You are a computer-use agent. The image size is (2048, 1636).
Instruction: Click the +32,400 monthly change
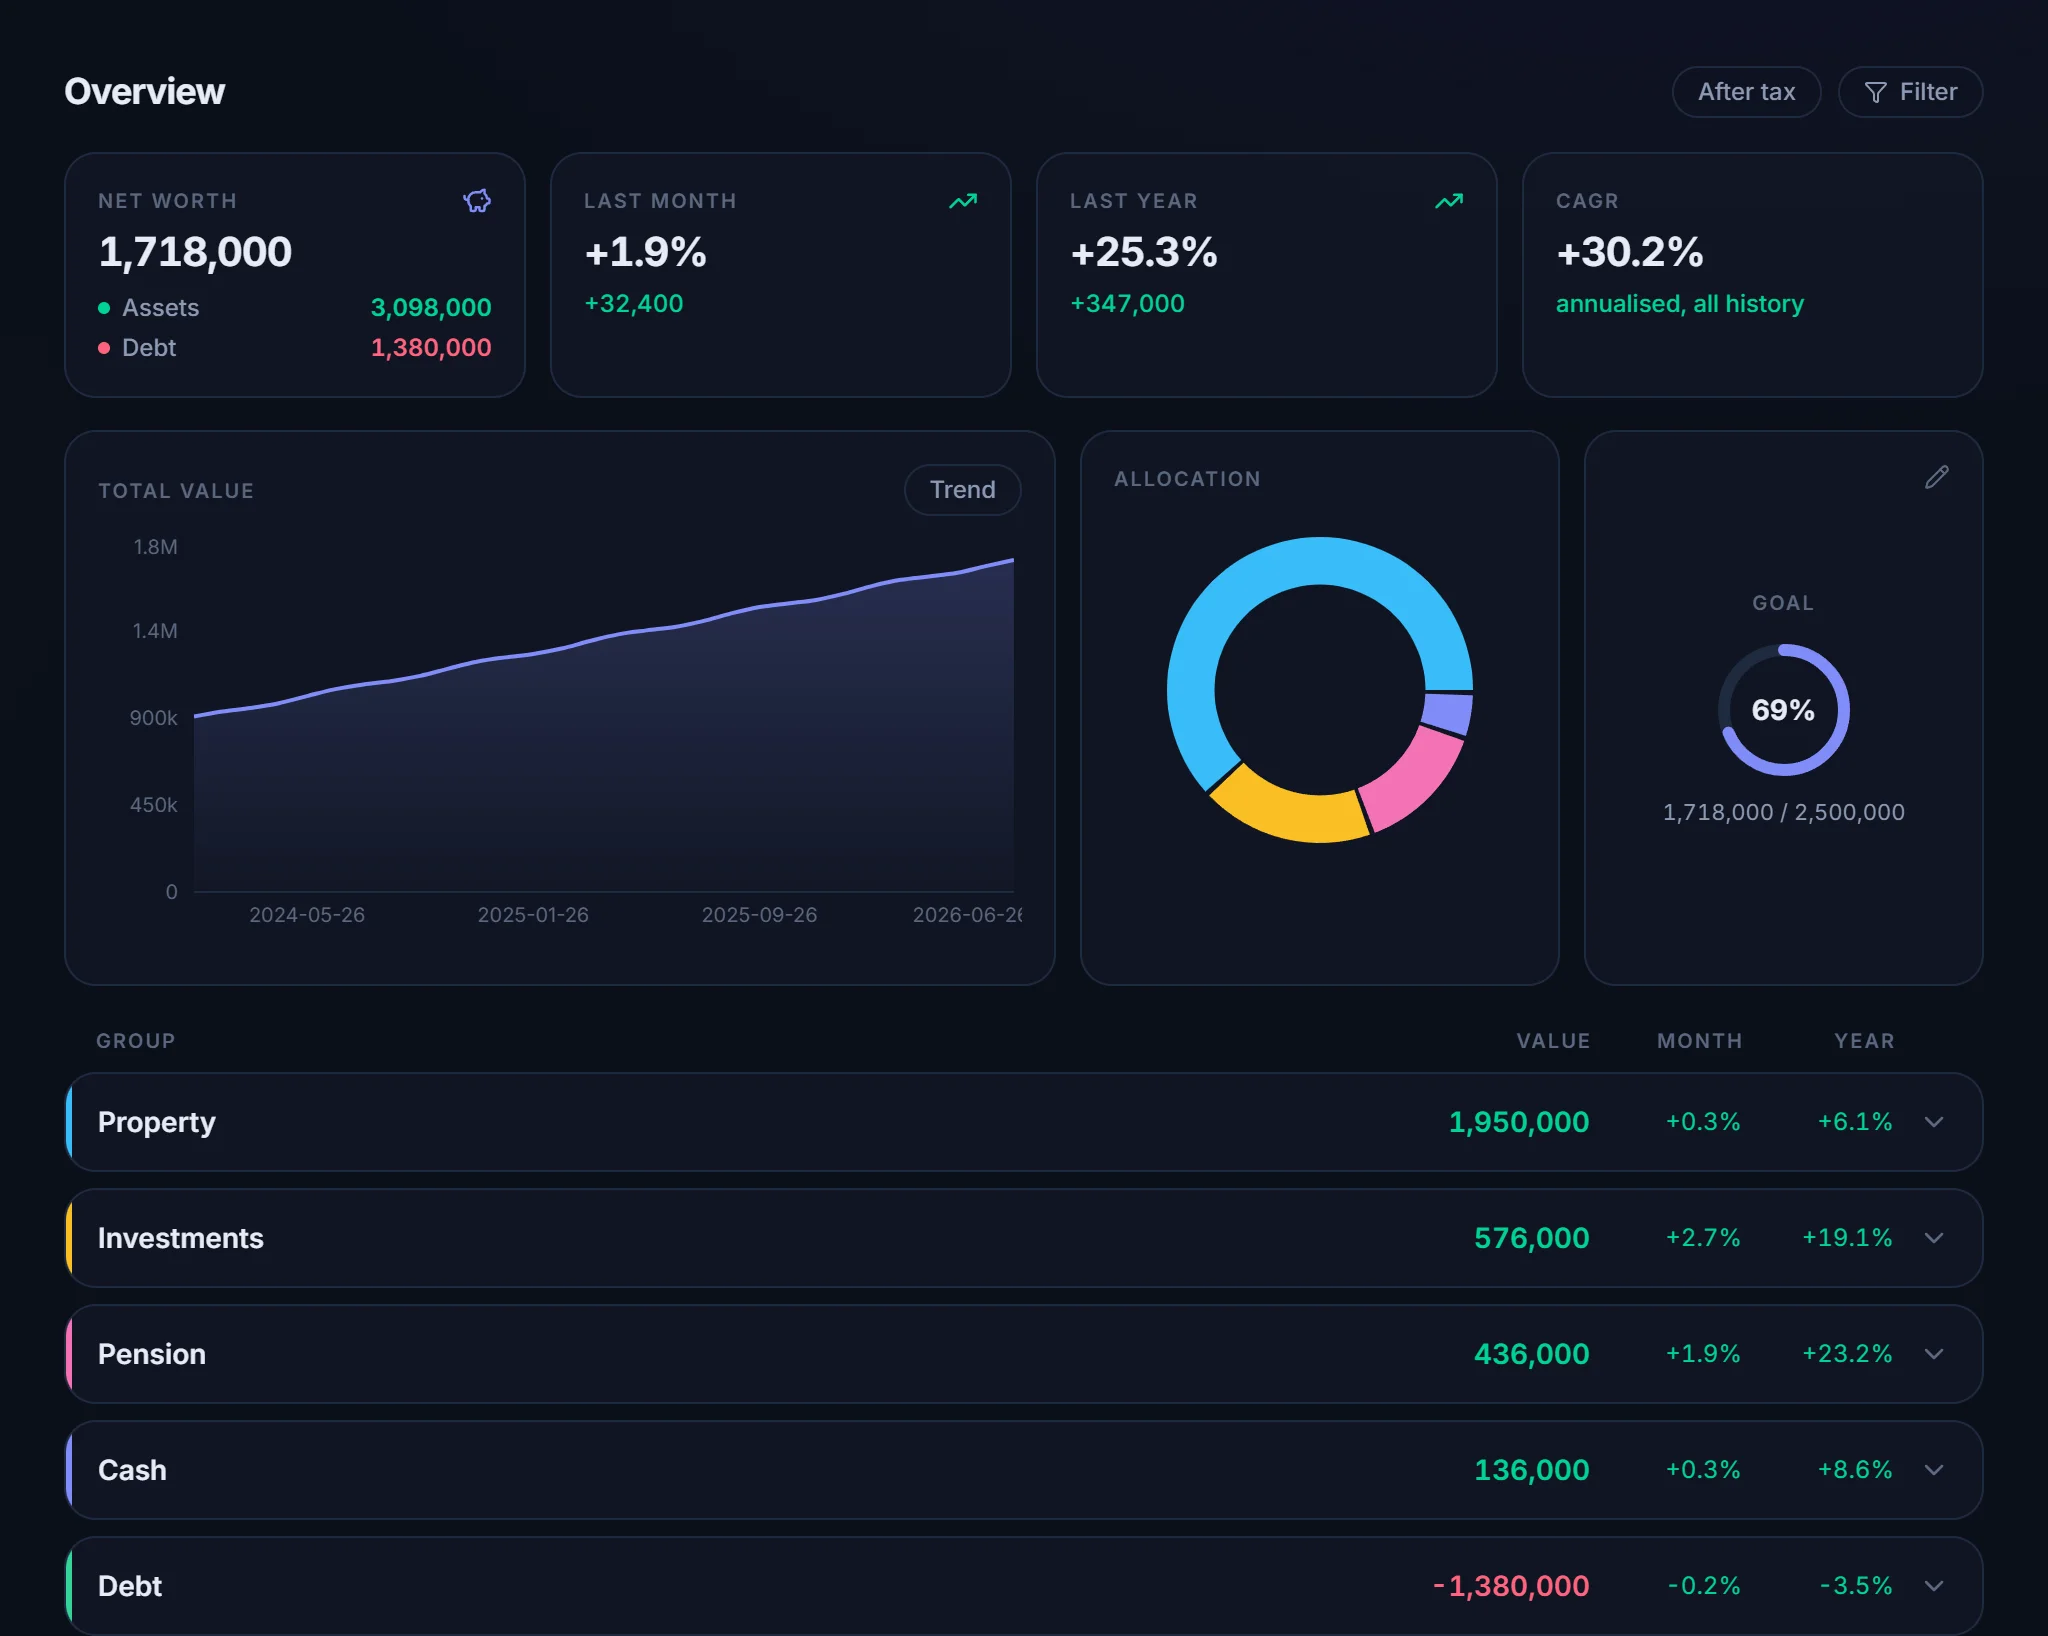tap(634, 304)
